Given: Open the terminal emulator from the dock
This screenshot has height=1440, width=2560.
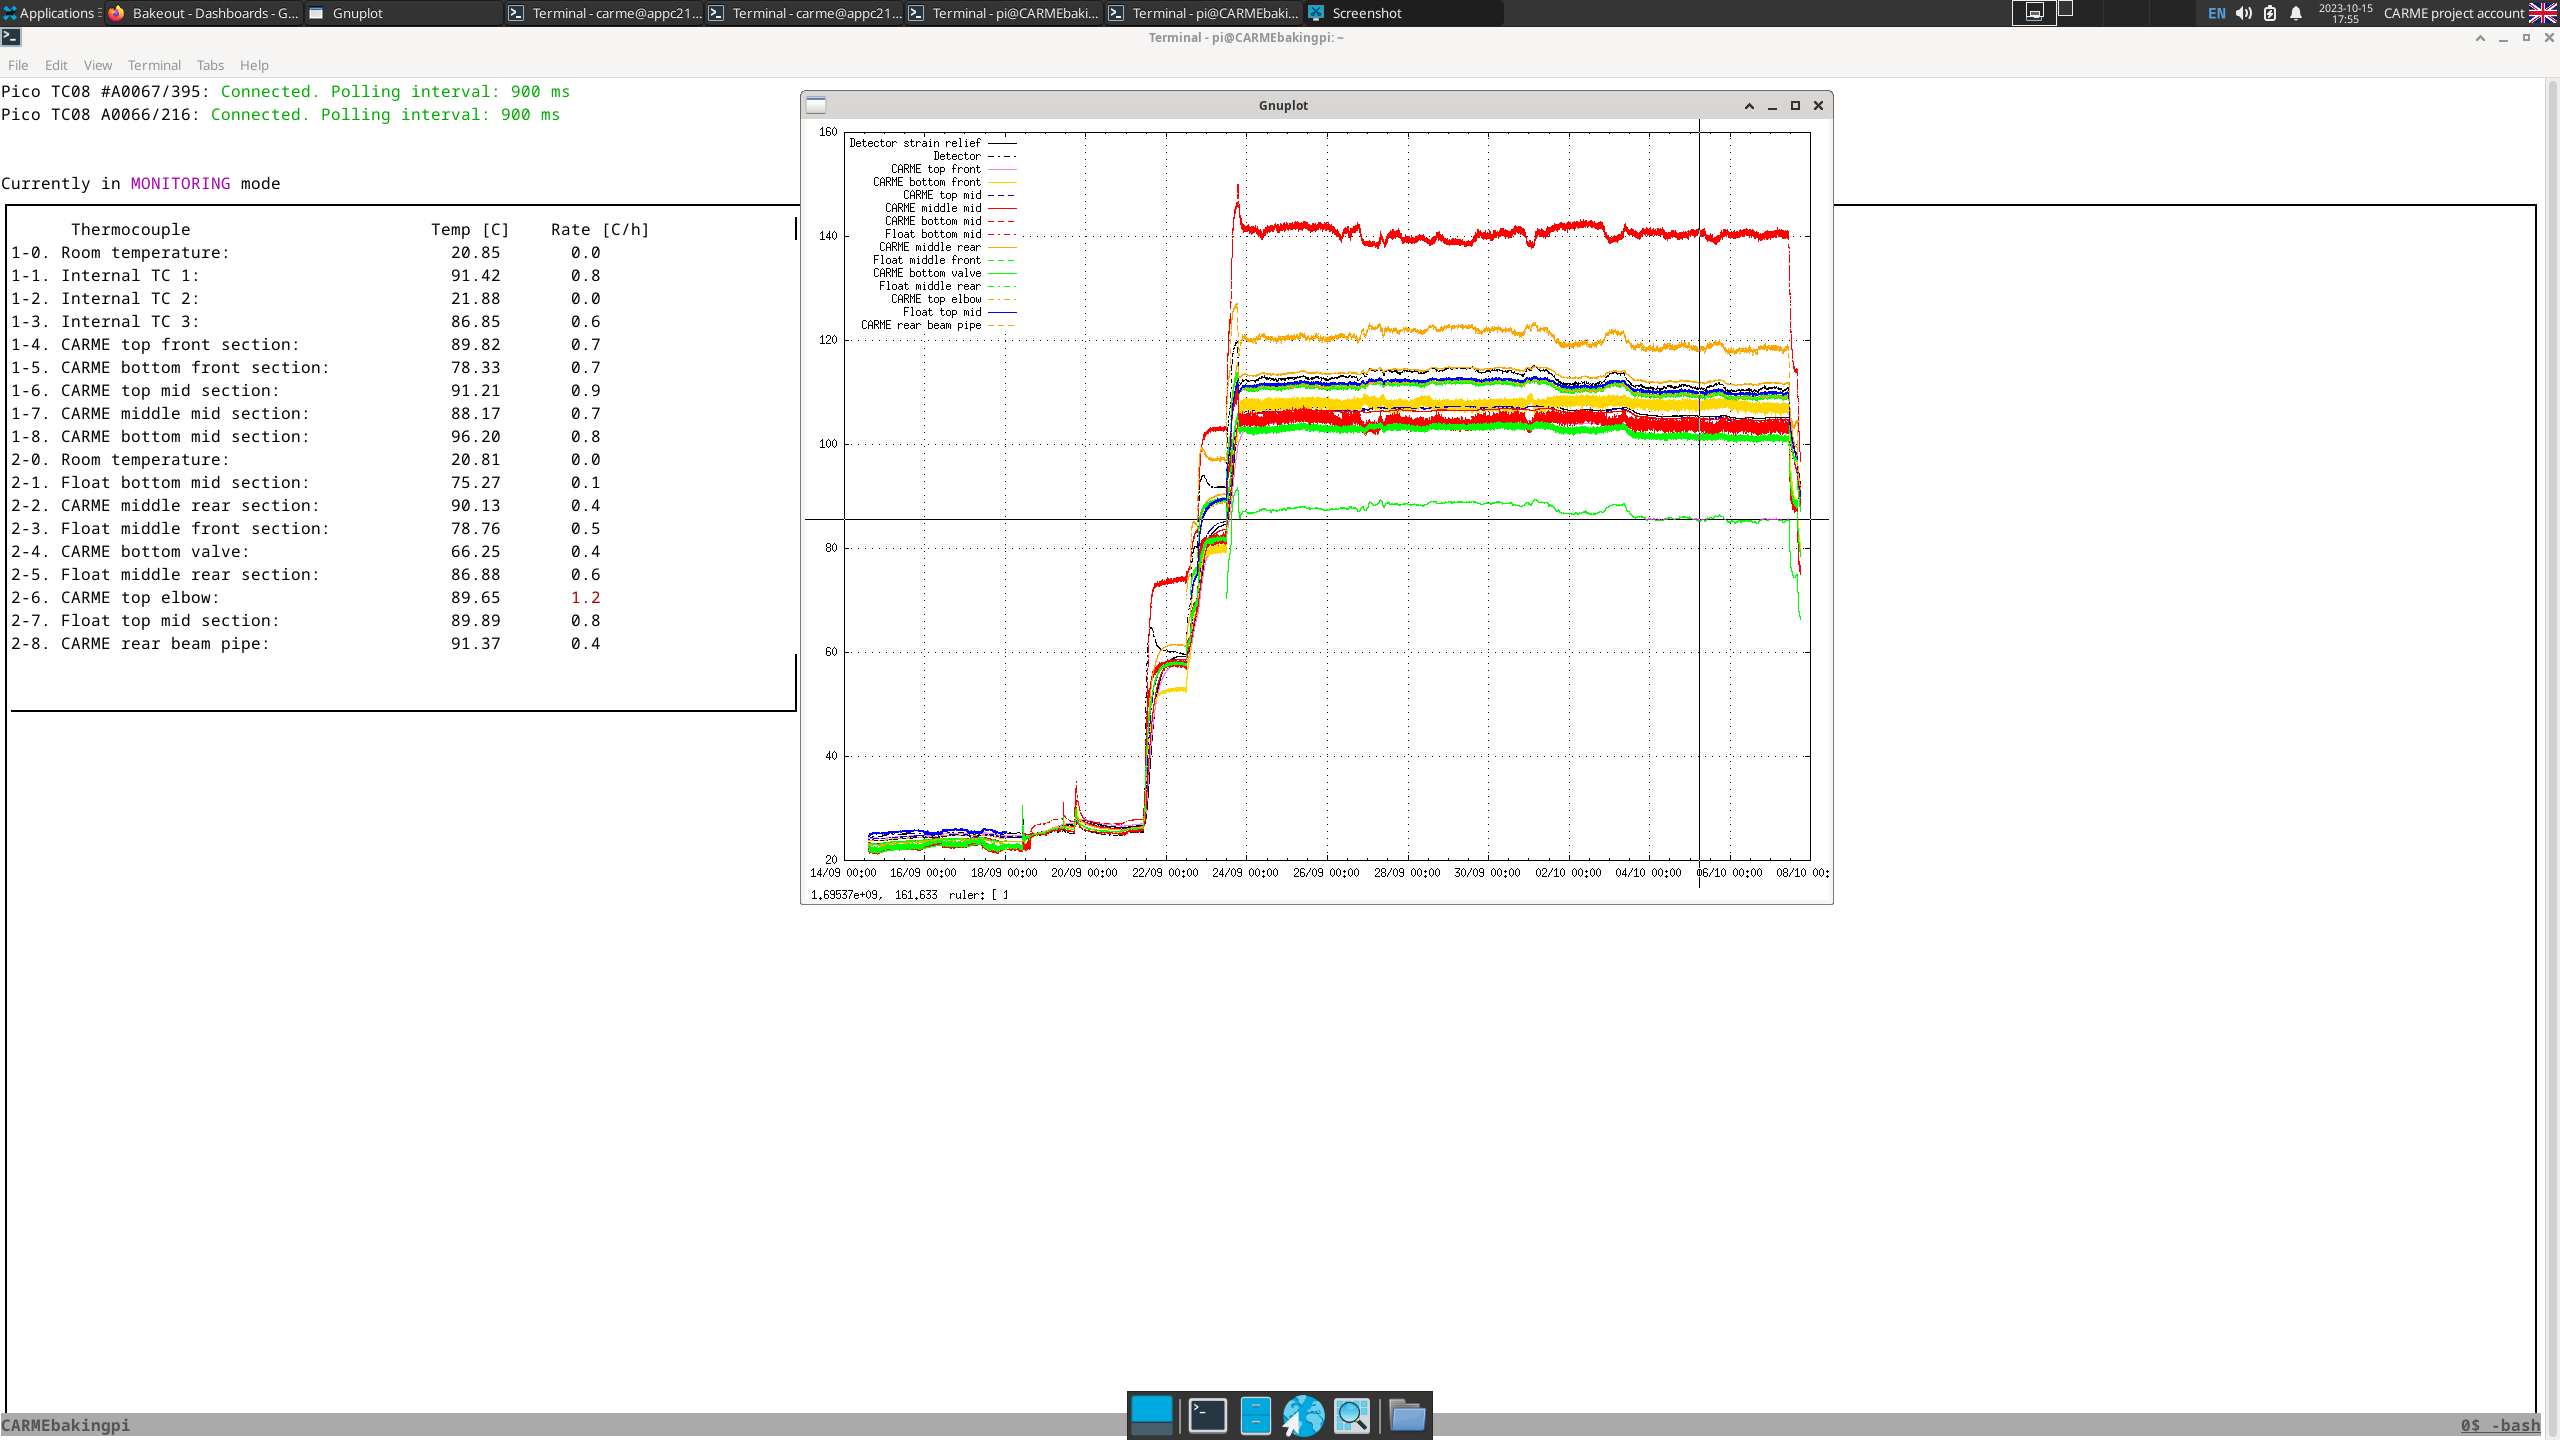Looking at the screenshot, I should [x=1207, y=1415].
